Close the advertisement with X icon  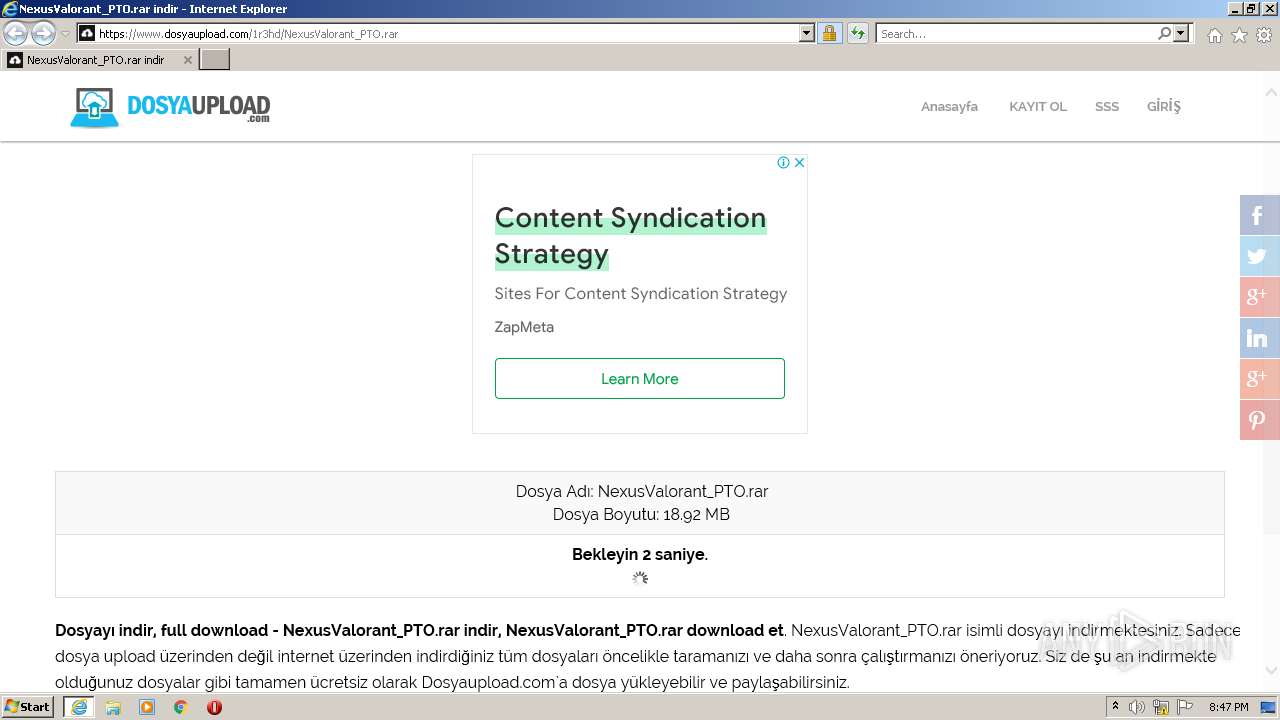click(x=799, y=162)
